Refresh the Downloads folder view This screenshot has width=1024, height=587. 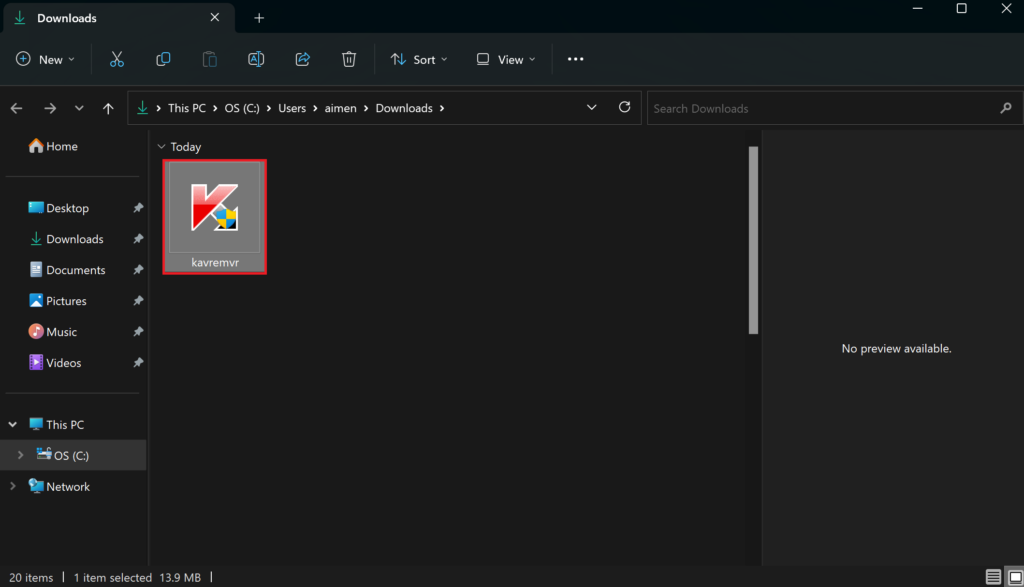(x=624, y=107)
